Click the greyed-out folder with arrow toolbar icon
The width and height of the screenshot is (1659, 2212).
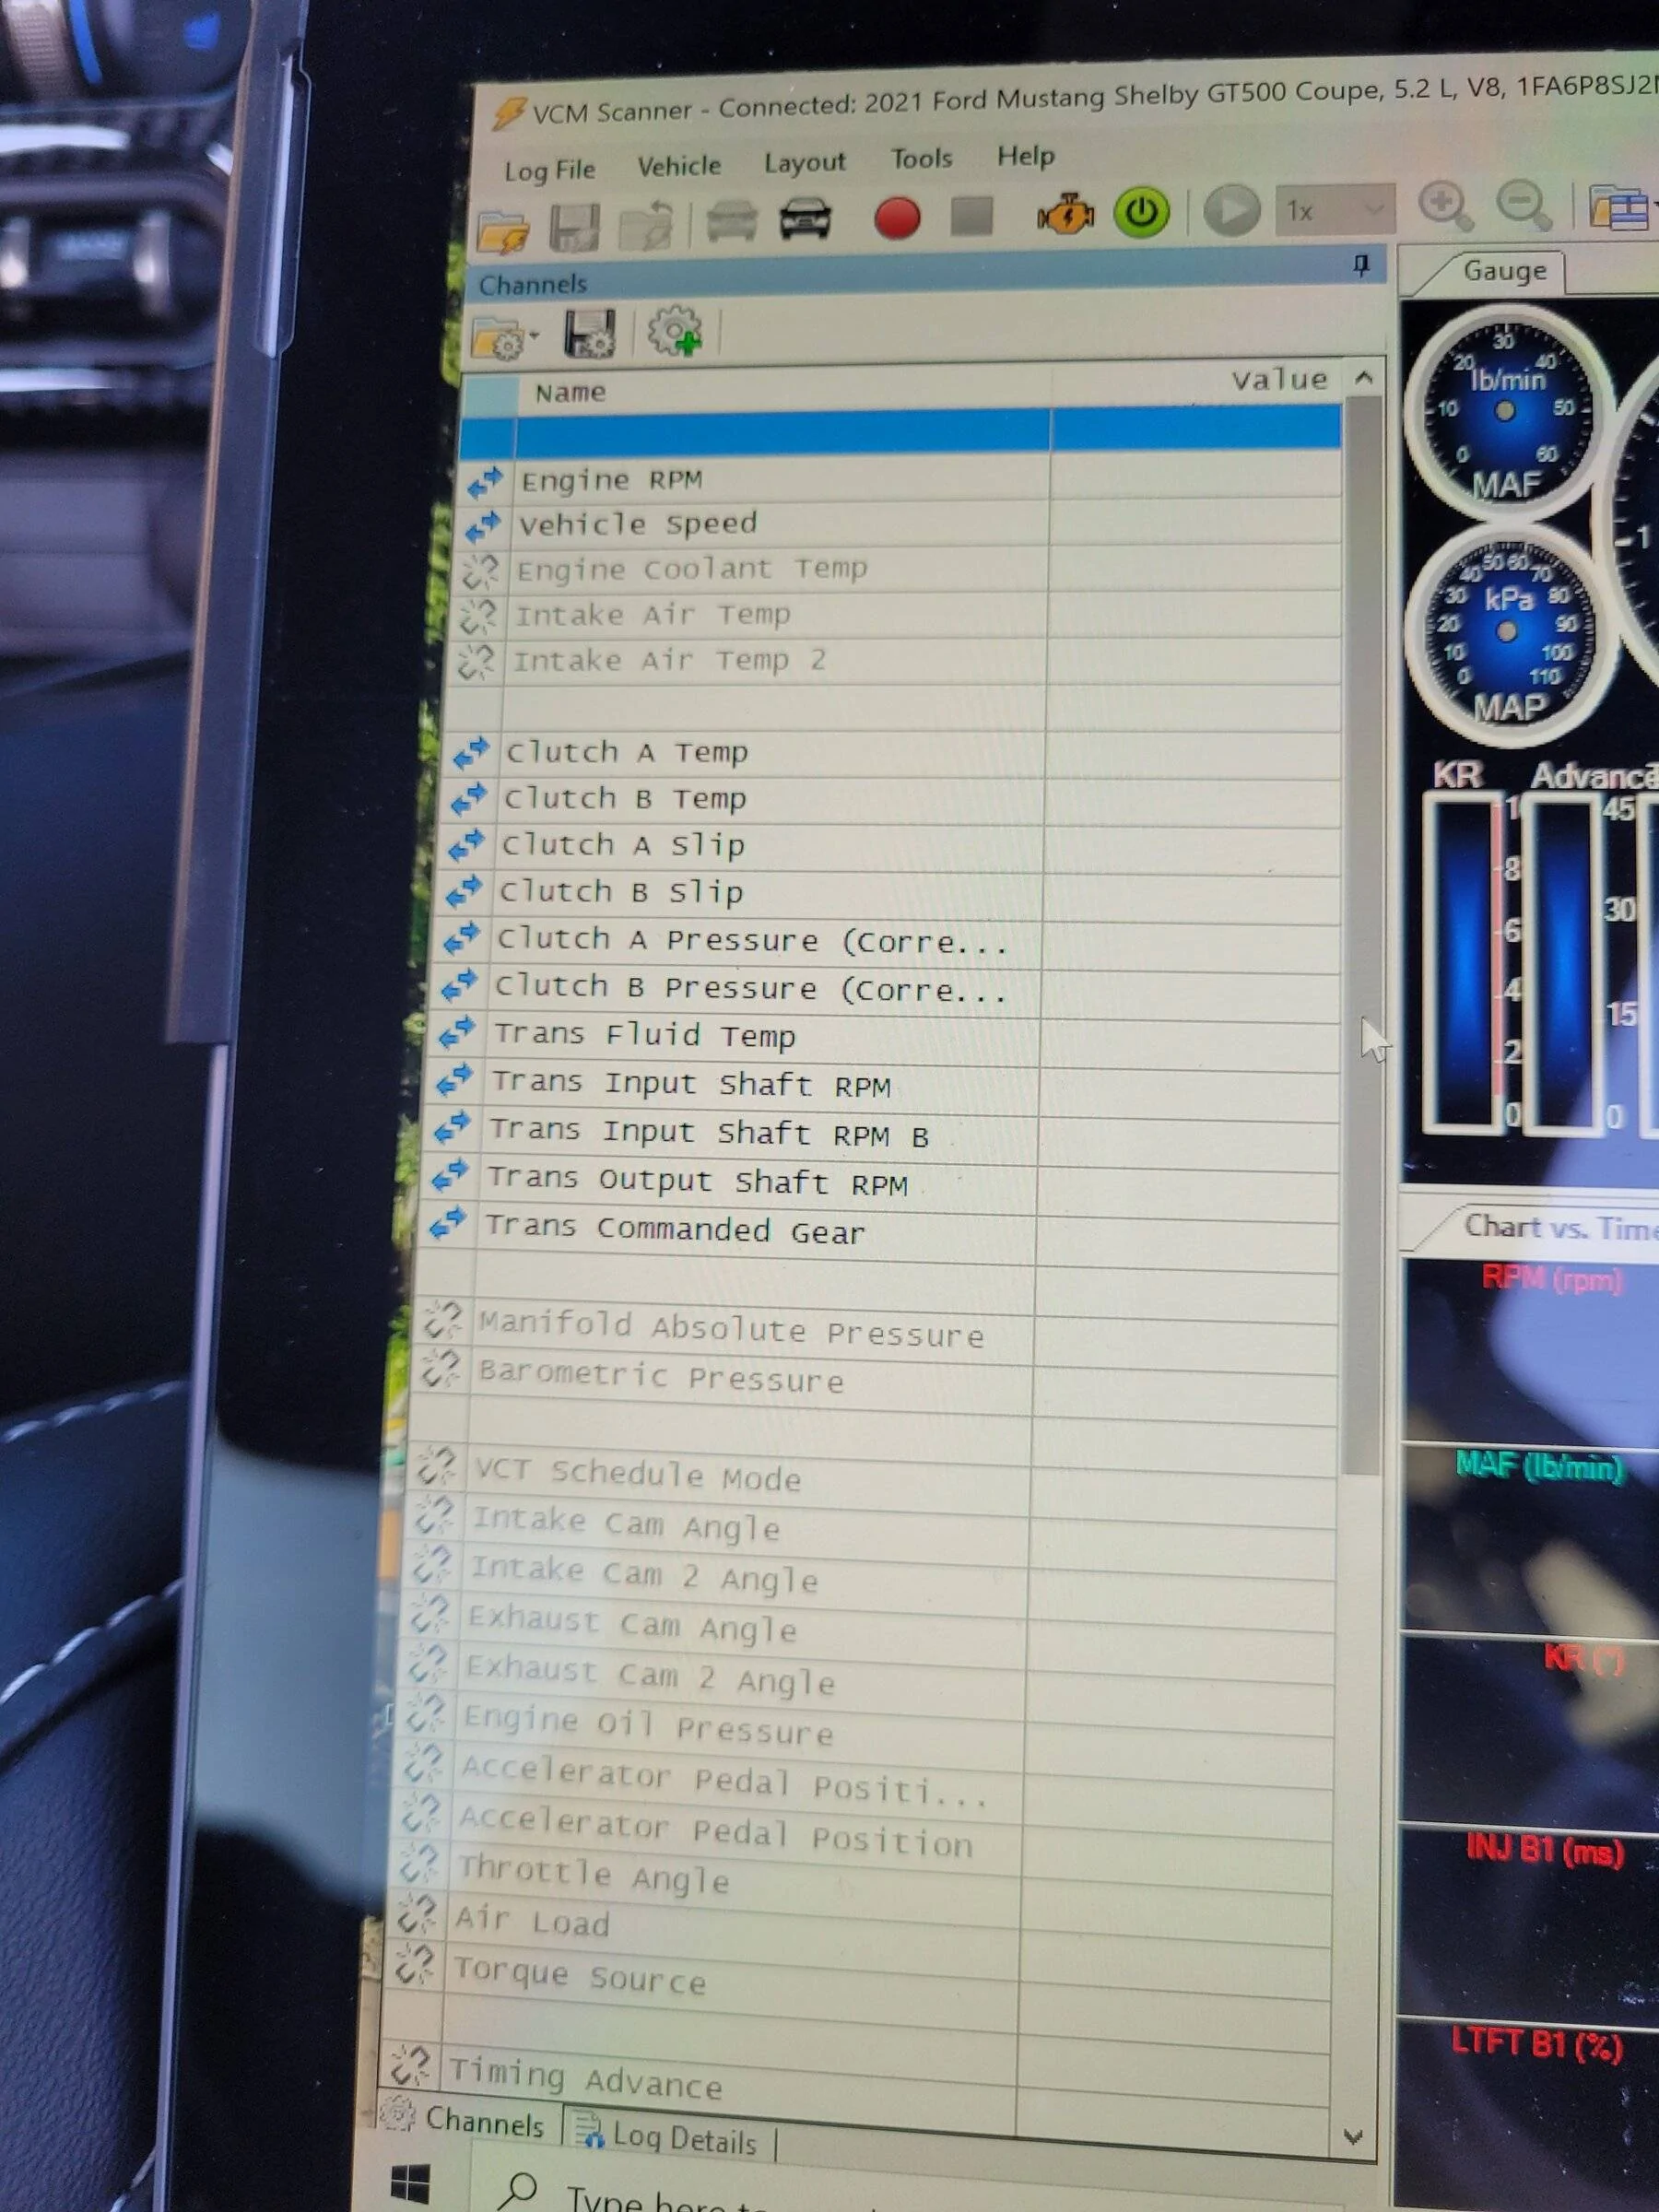[645, 224]
